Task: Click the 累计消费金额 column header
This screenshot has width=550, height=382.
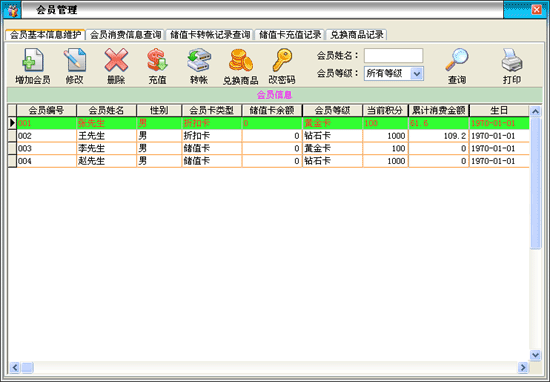Action: tap(438, 110)
